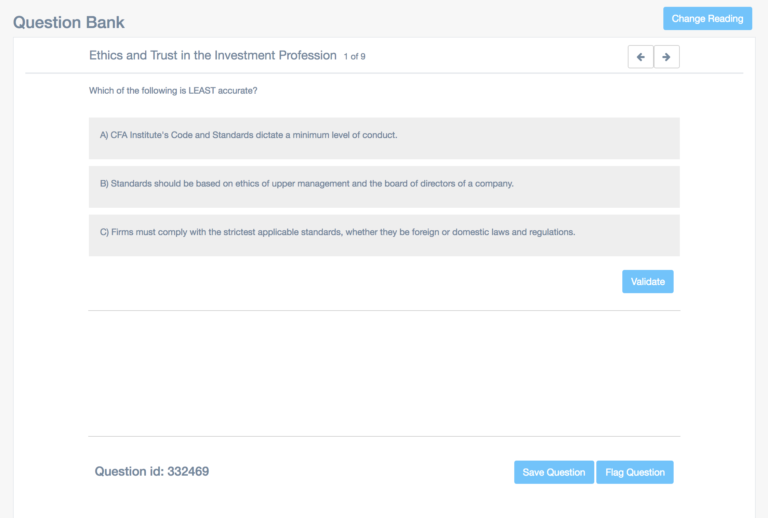Click the 'C)' letter of the third answer
768x518 pixels.
(104, 232)
